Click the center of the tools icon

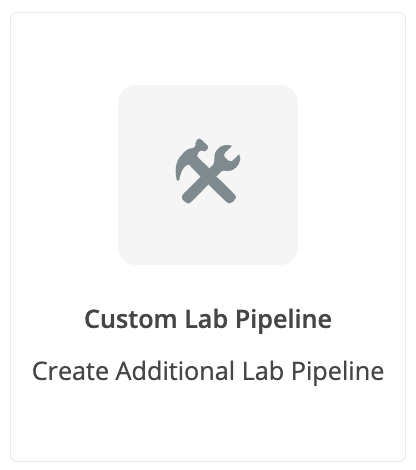[208, 173]
